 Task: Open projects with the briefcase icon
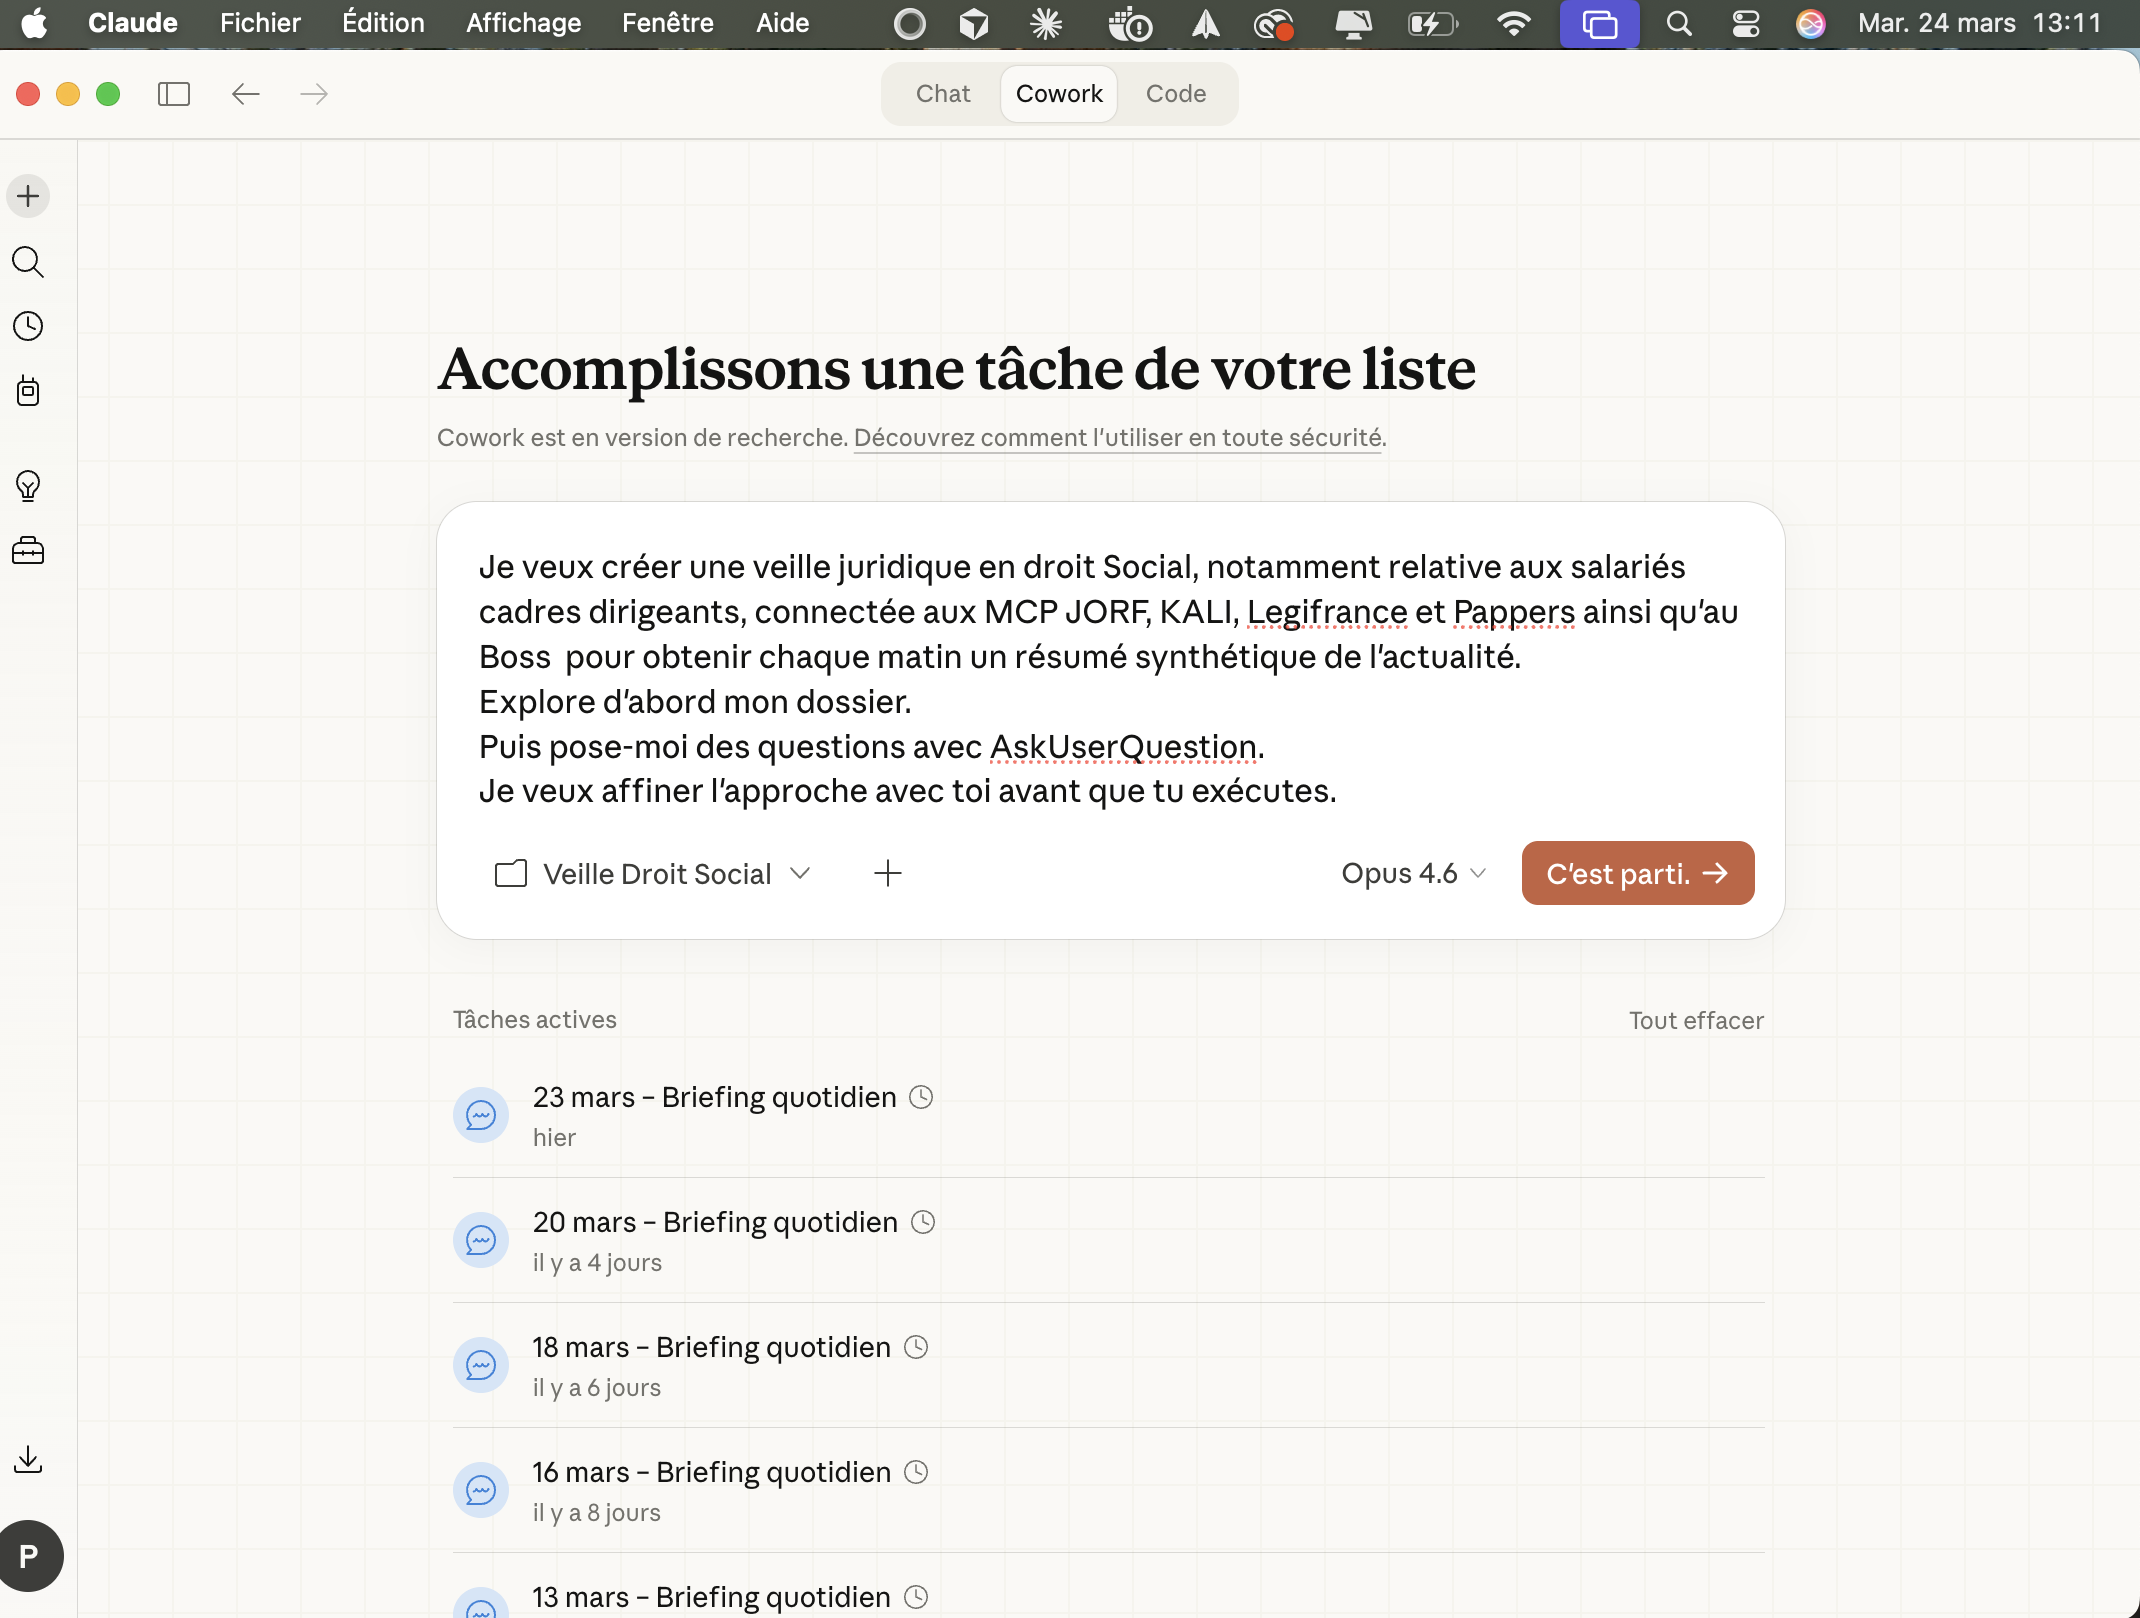[28, 550]
